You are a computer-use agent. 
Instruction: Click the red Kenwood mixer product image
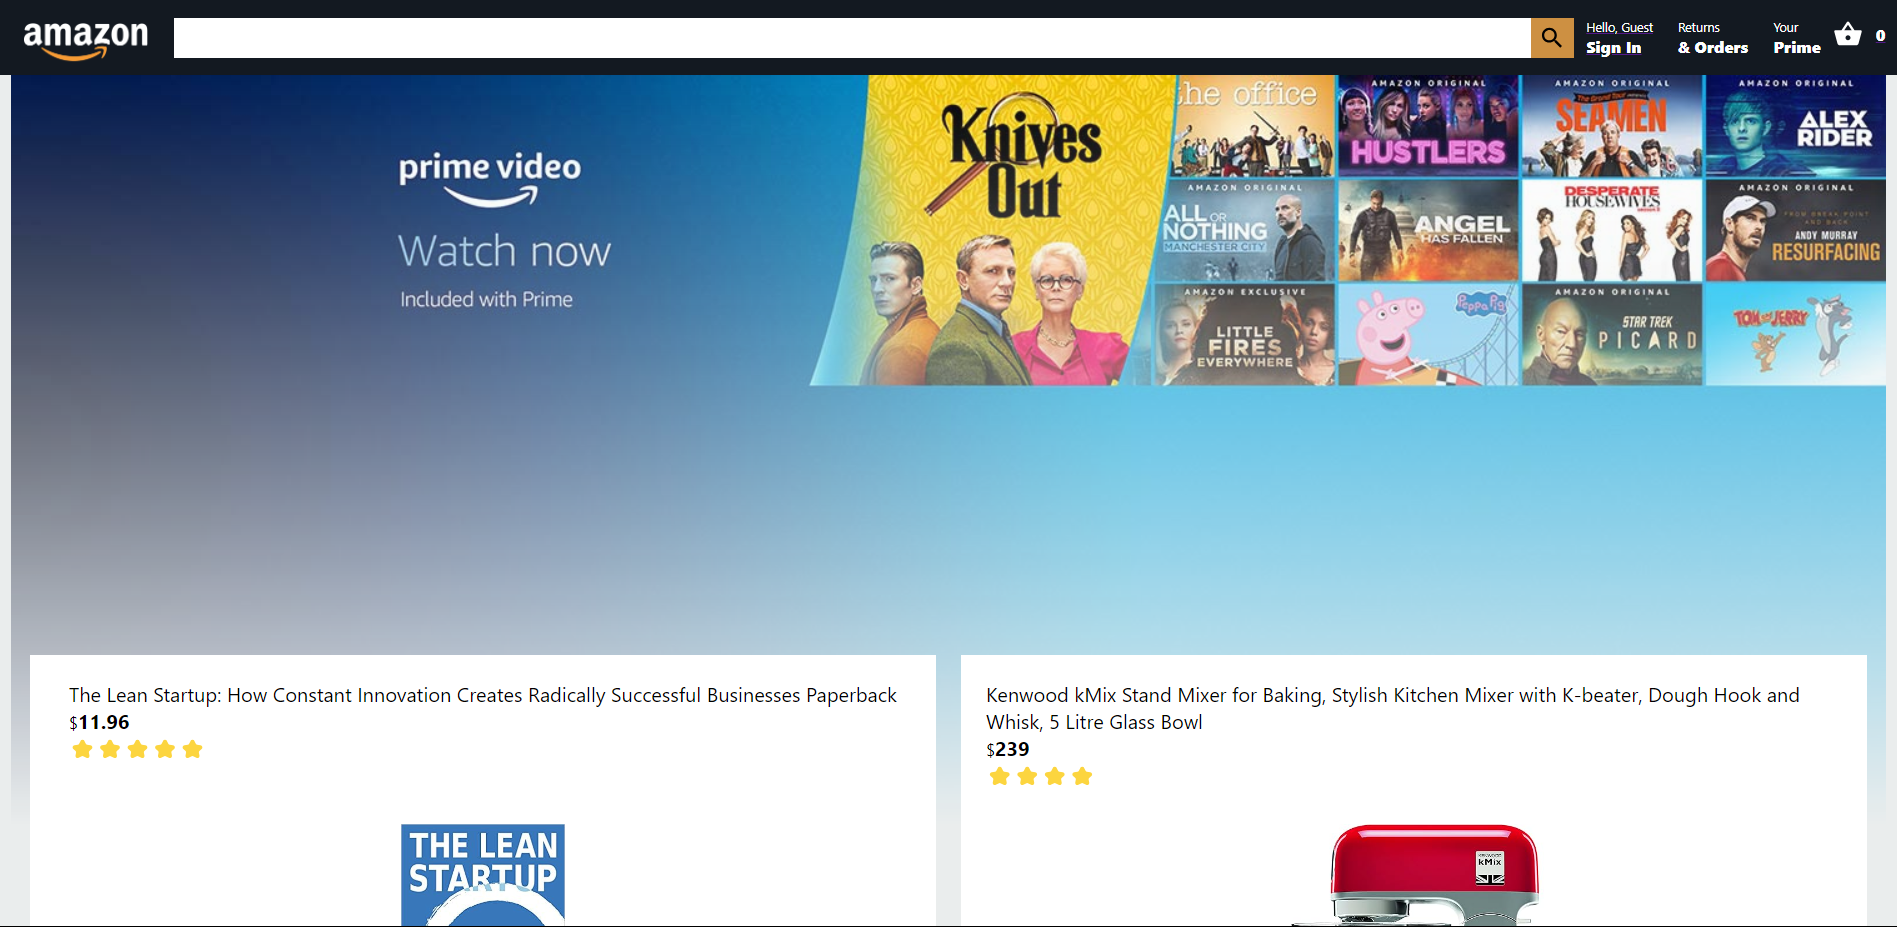click(x=1433, y=865)
